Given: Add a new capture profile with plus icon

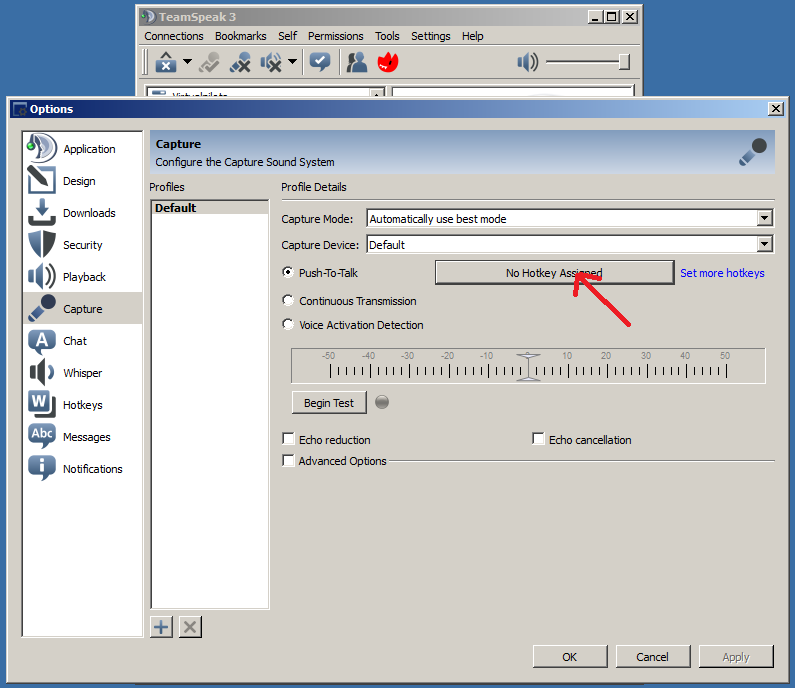Looking at the screenshot, I should coord(161,627).
